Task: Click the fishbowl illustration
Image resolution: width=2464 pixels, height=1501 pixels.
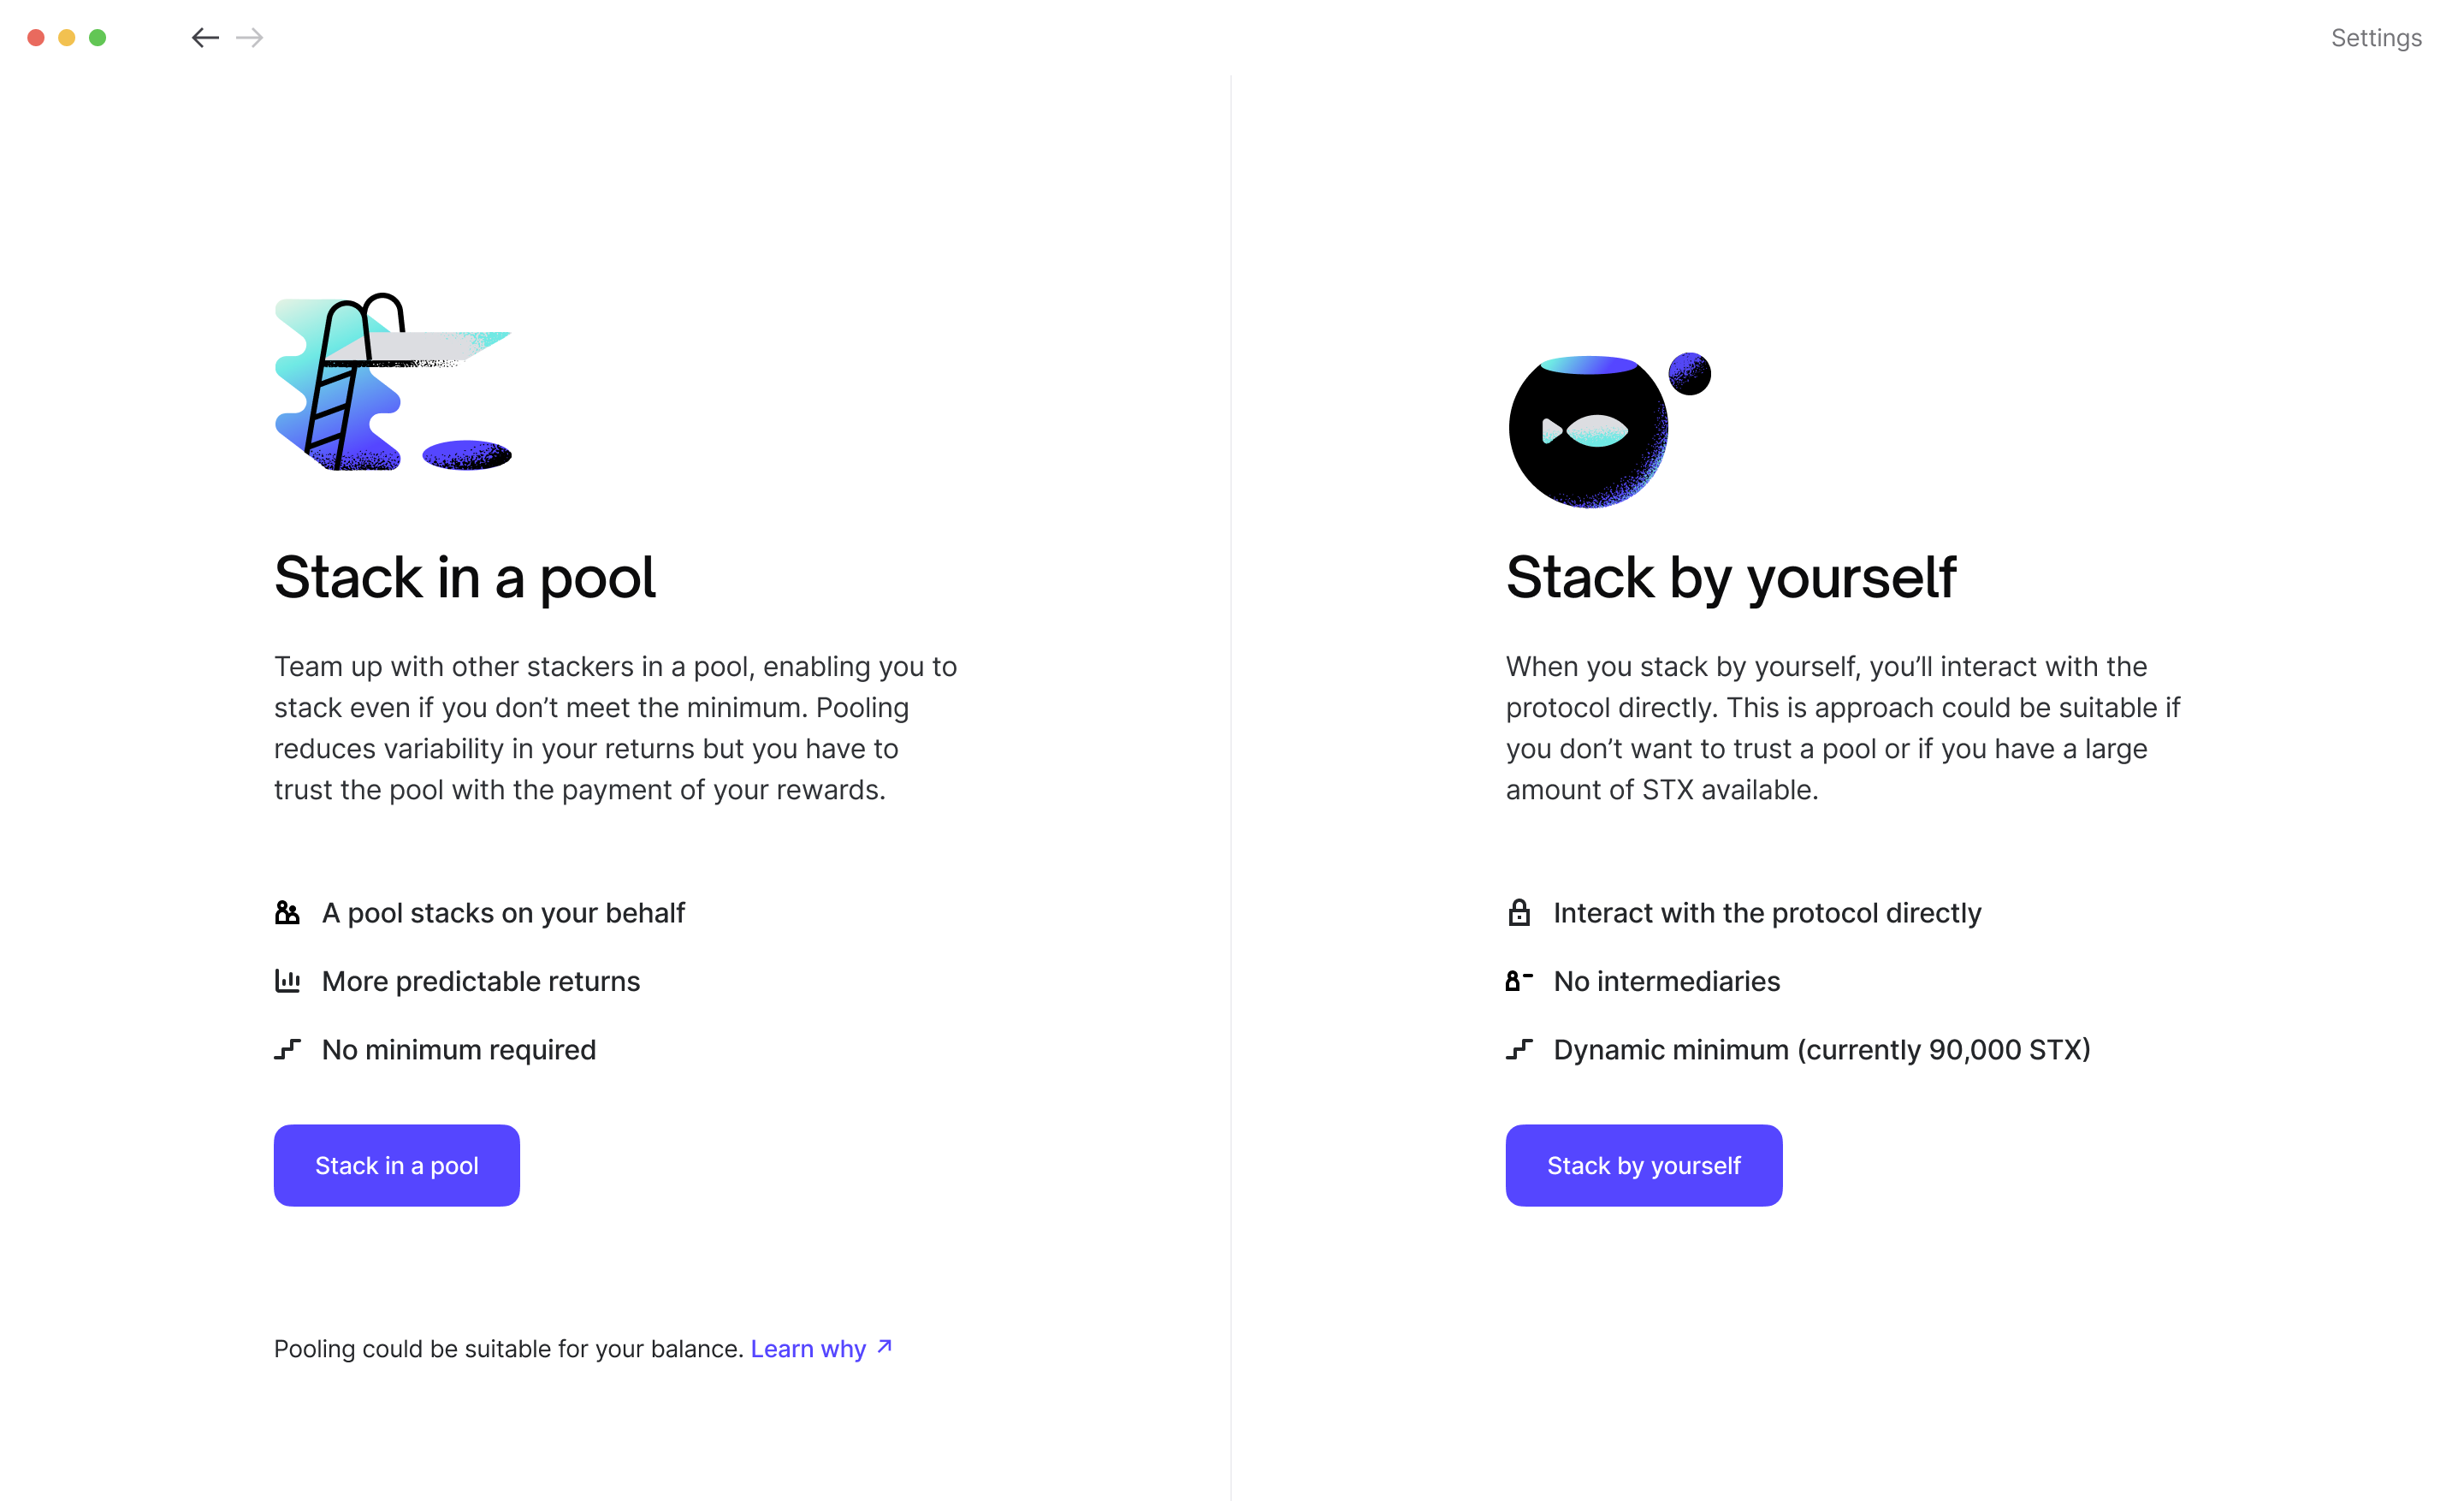Action: pyautogui.click(x=1609, y=429)
